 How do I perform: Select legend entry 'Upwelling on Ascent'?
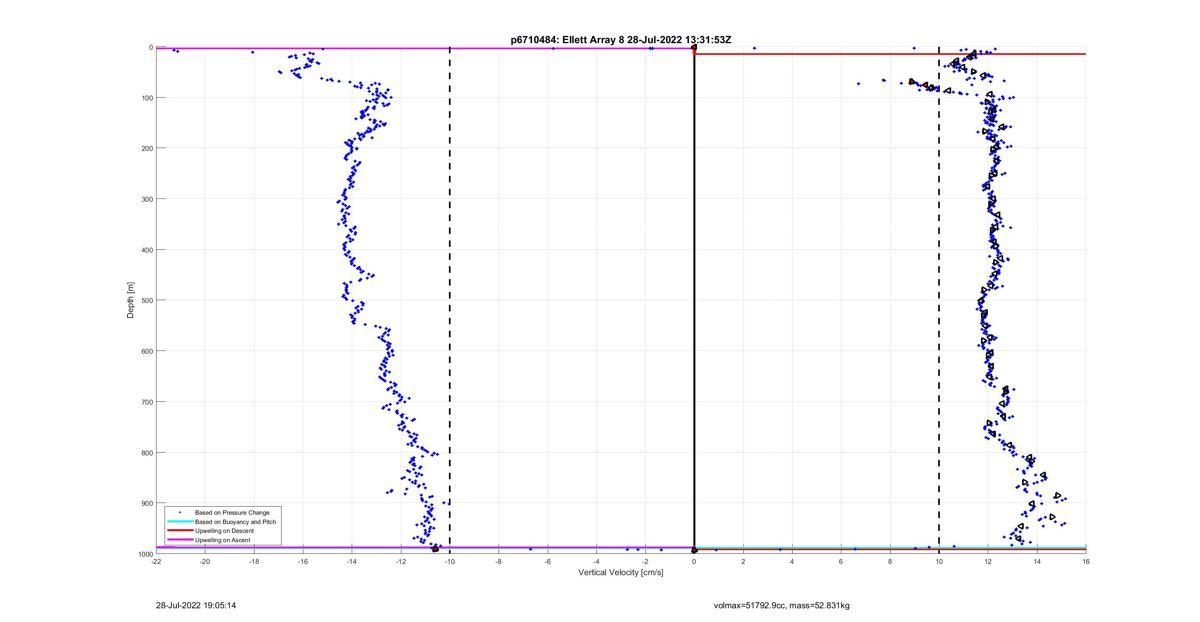[x=223, y=540]
